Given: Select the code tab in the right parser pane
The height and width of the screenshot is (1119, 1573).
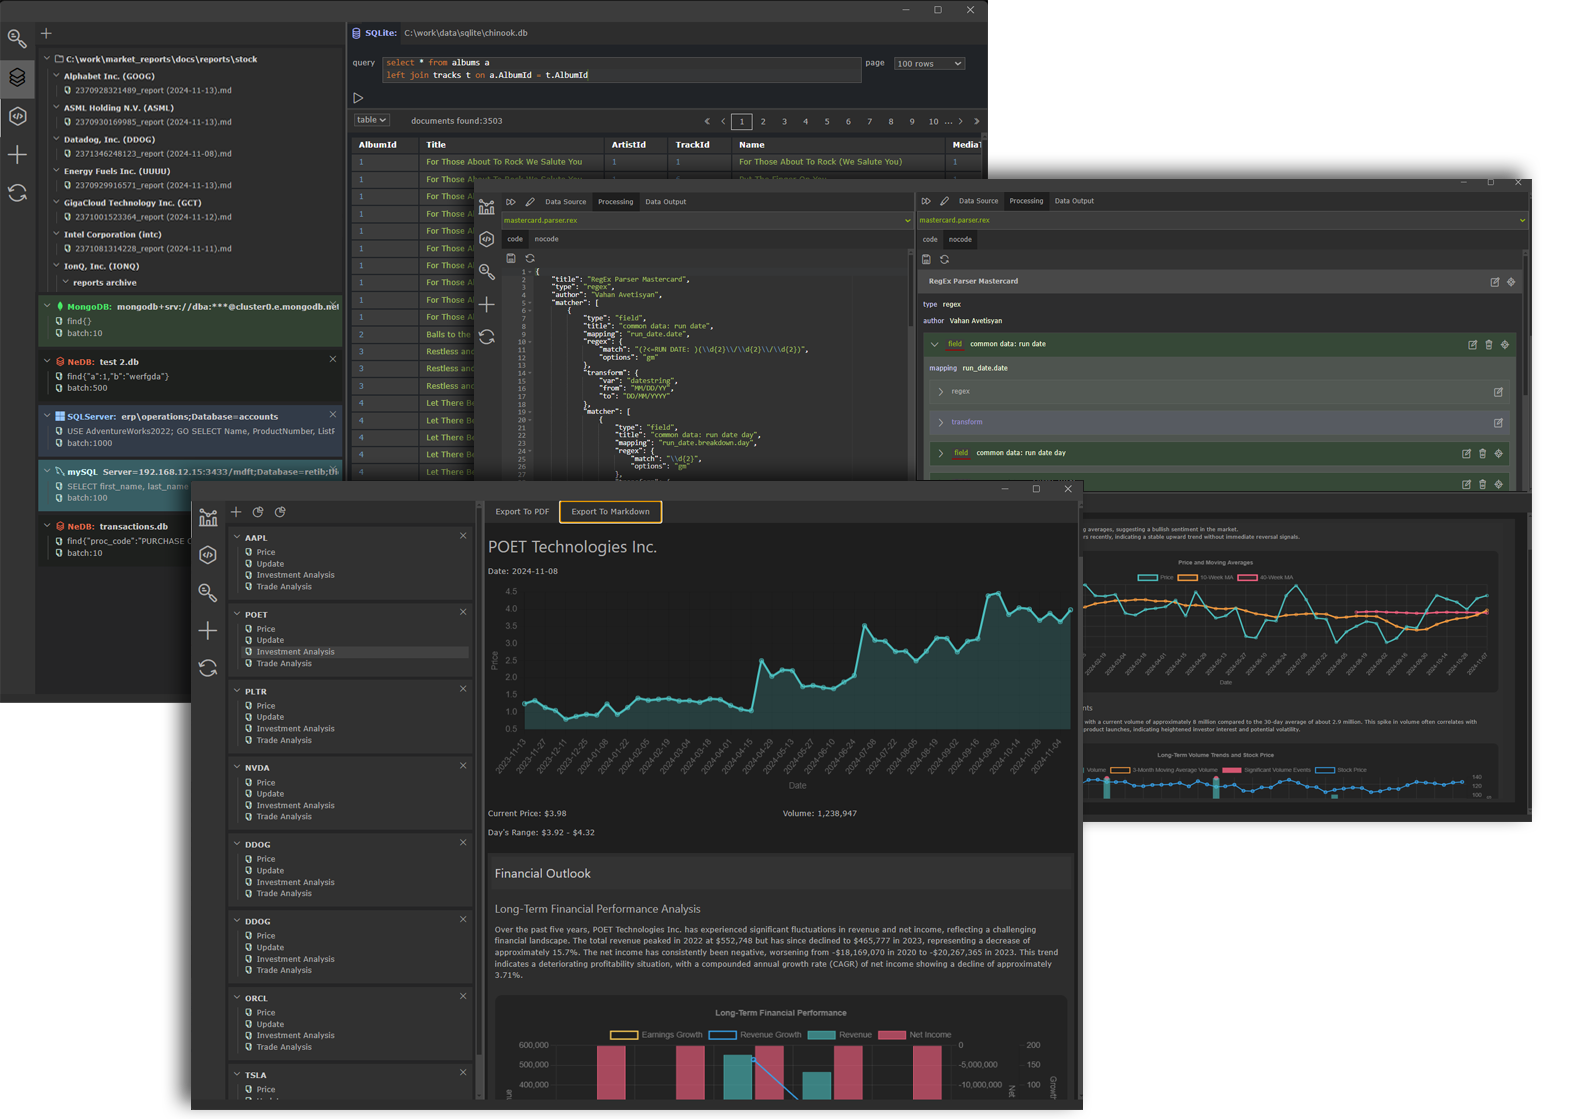Looking at the screenshot, I should coord(930,240).
